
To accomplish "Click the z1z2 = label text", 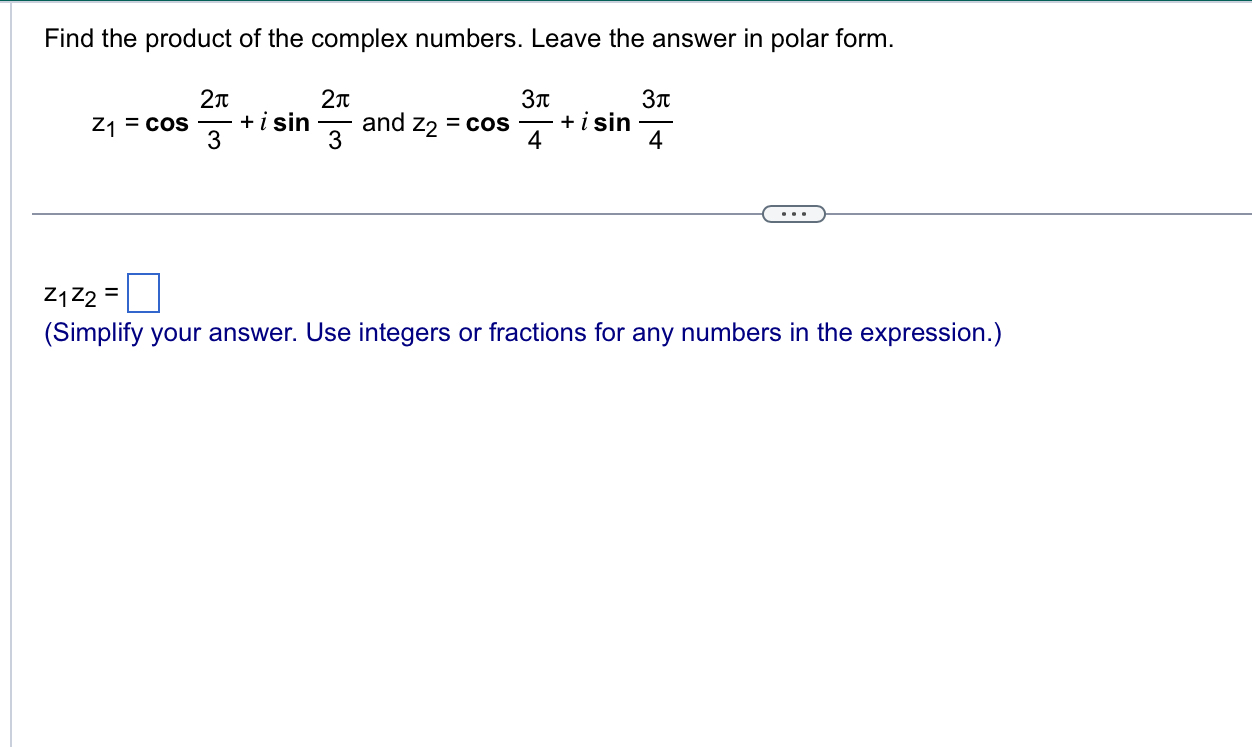I will (x=79, y=294).
